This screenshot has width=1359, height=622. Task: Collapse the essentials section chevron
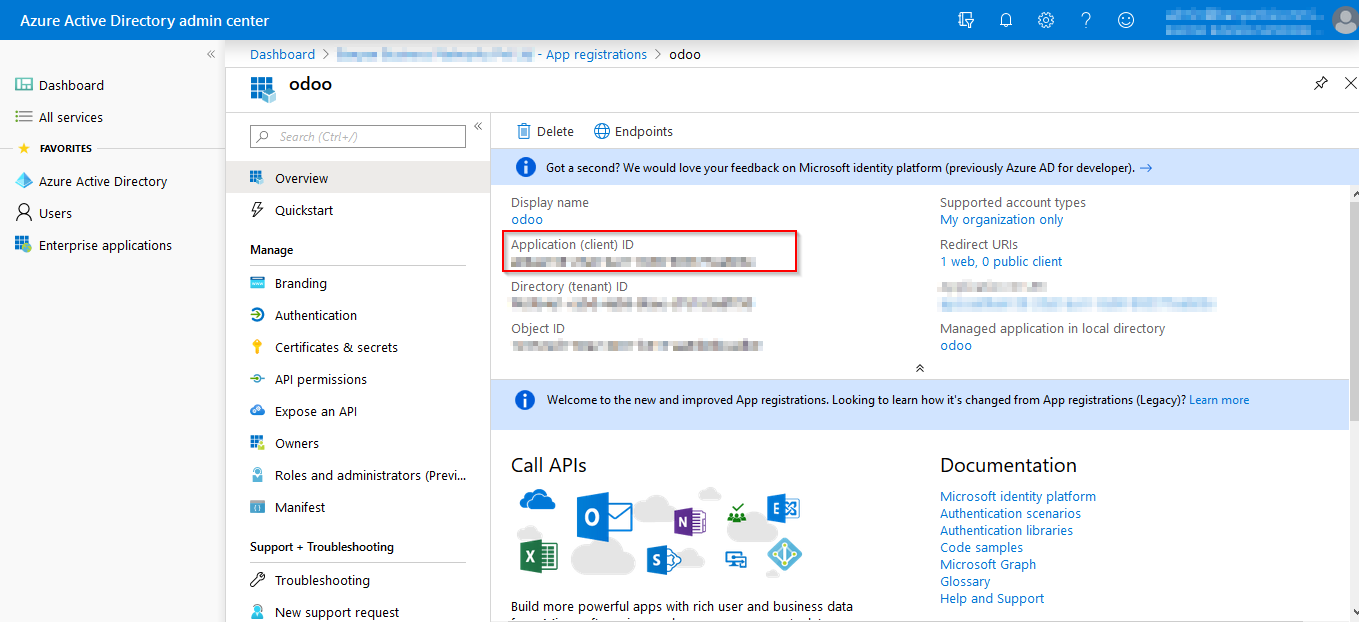pyautogui.click(x=920, y=368)
